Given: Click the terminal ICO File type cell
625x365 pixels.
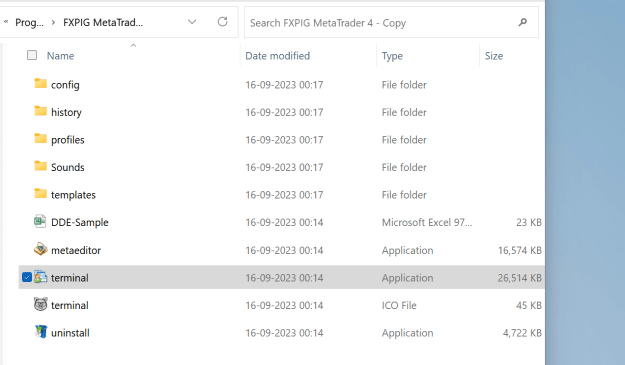Looking at the screenshot, I should point(399,305).
